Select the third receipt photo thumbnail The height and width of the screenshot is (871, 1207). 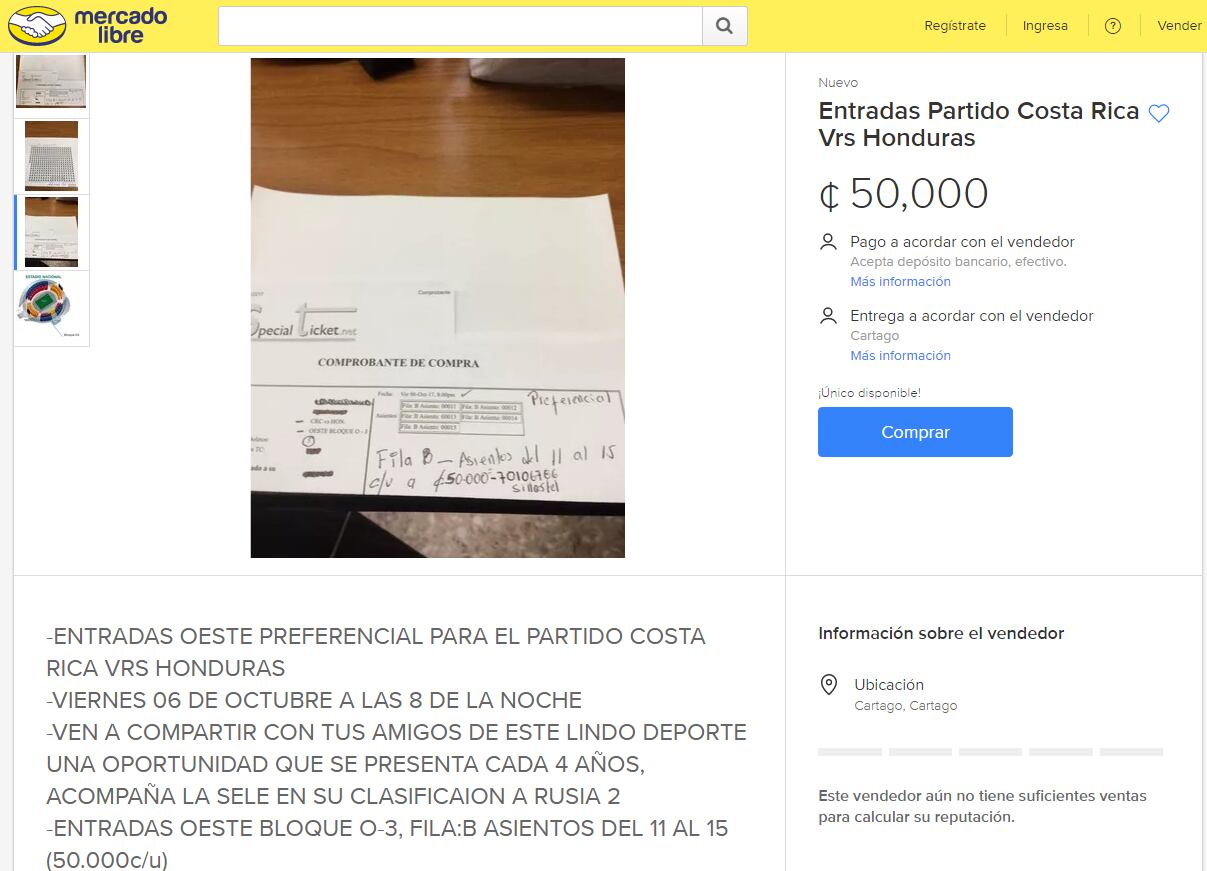tap(51, 232)
